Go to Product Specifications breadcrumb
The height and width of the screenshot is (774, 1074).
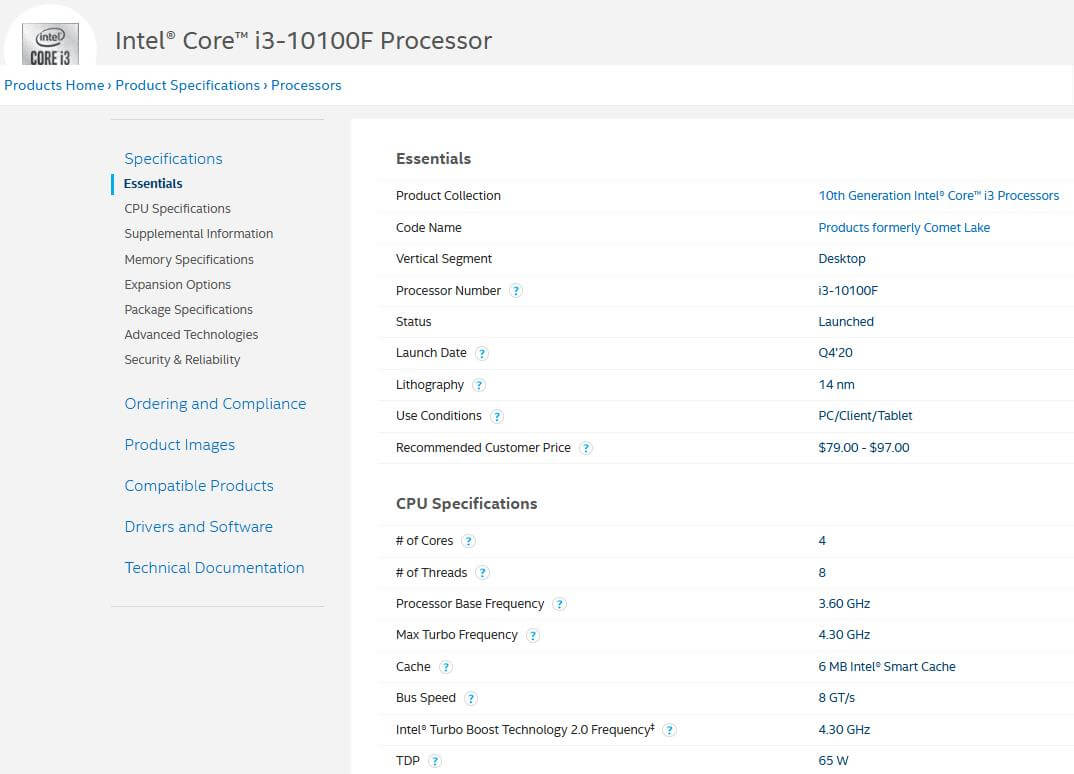[x=187, y=85]
